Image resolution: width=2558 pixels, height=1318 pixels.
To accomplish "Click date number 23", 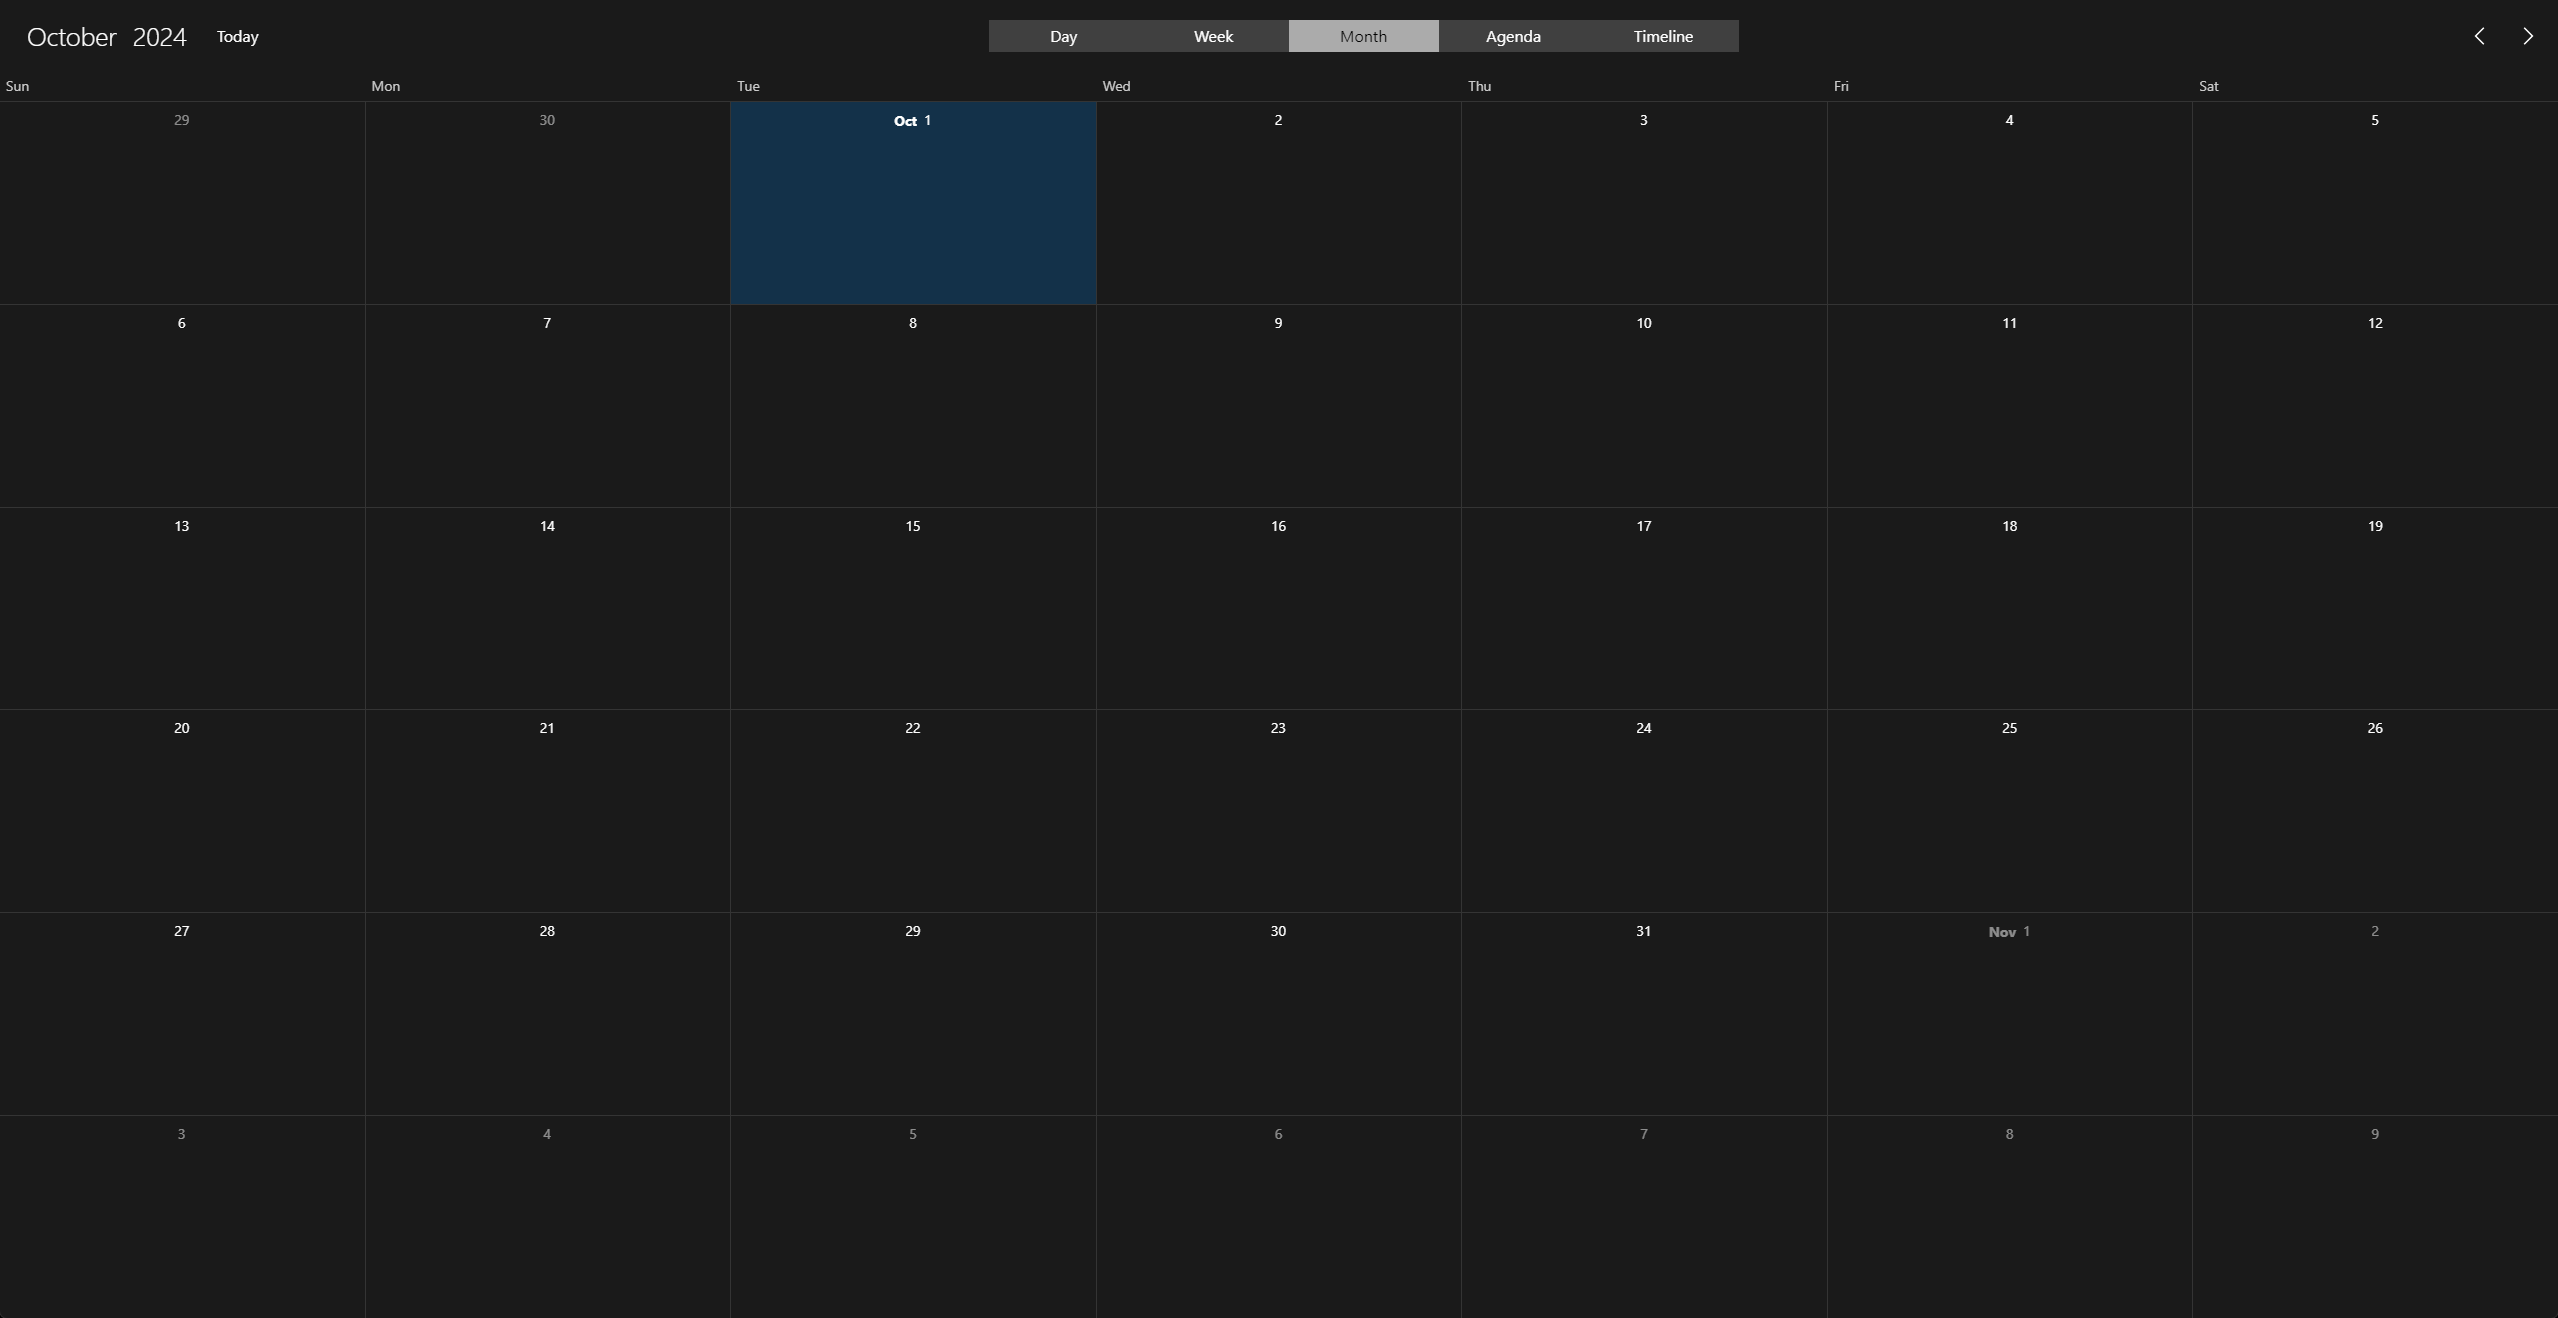I will [1277, 728].
